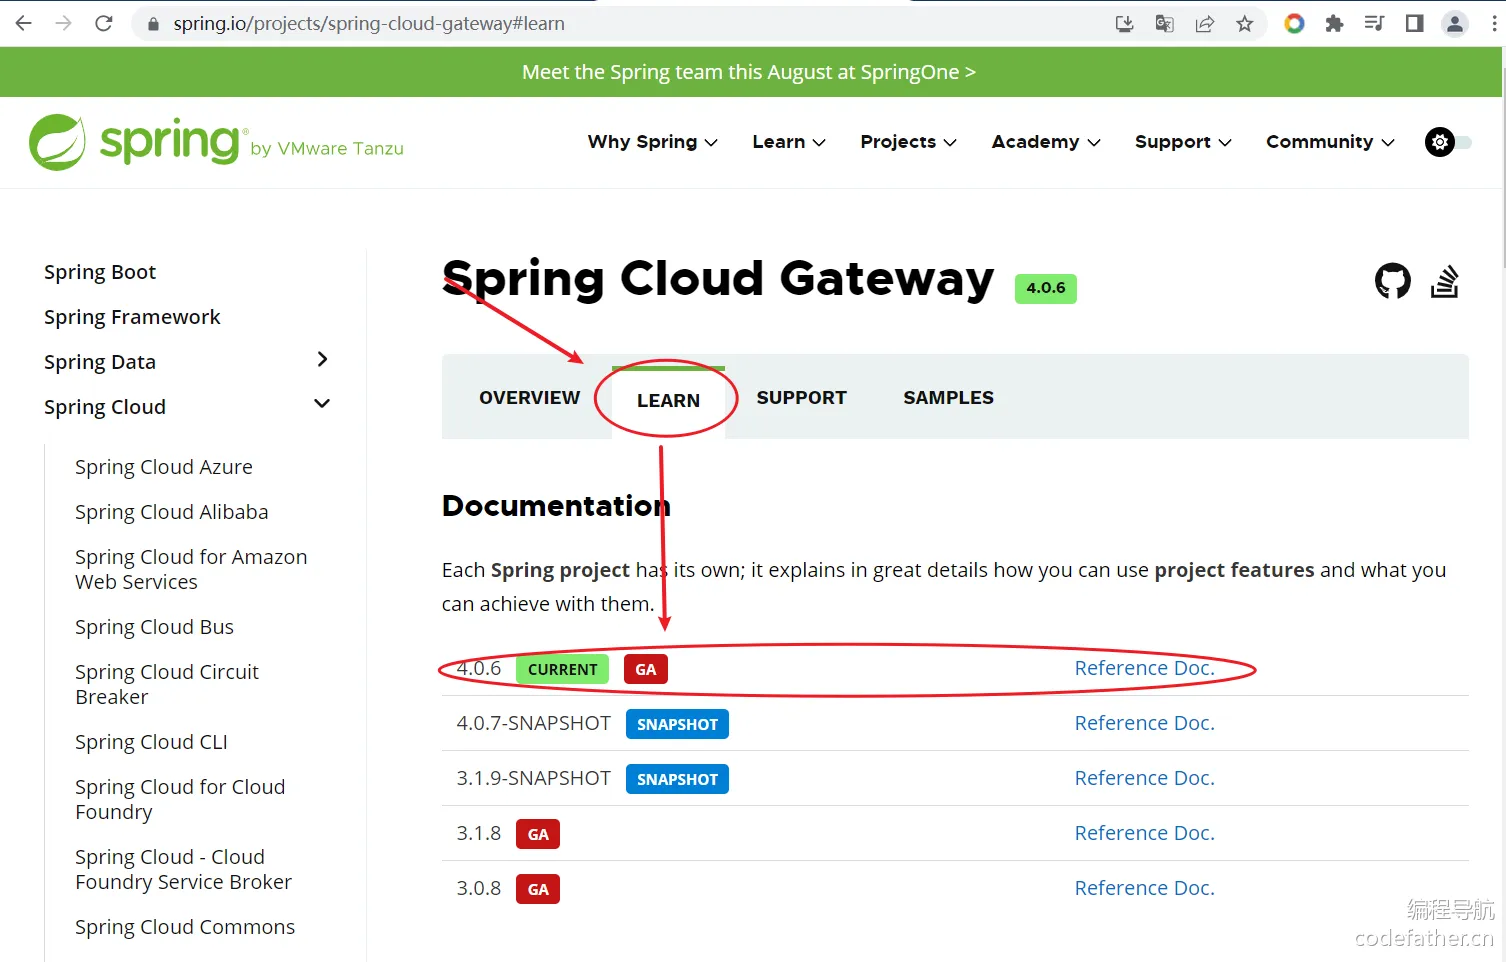This screenshot has width=1506, height=962.
Task: Select the LEARN tab
Action: pos(668,401)
